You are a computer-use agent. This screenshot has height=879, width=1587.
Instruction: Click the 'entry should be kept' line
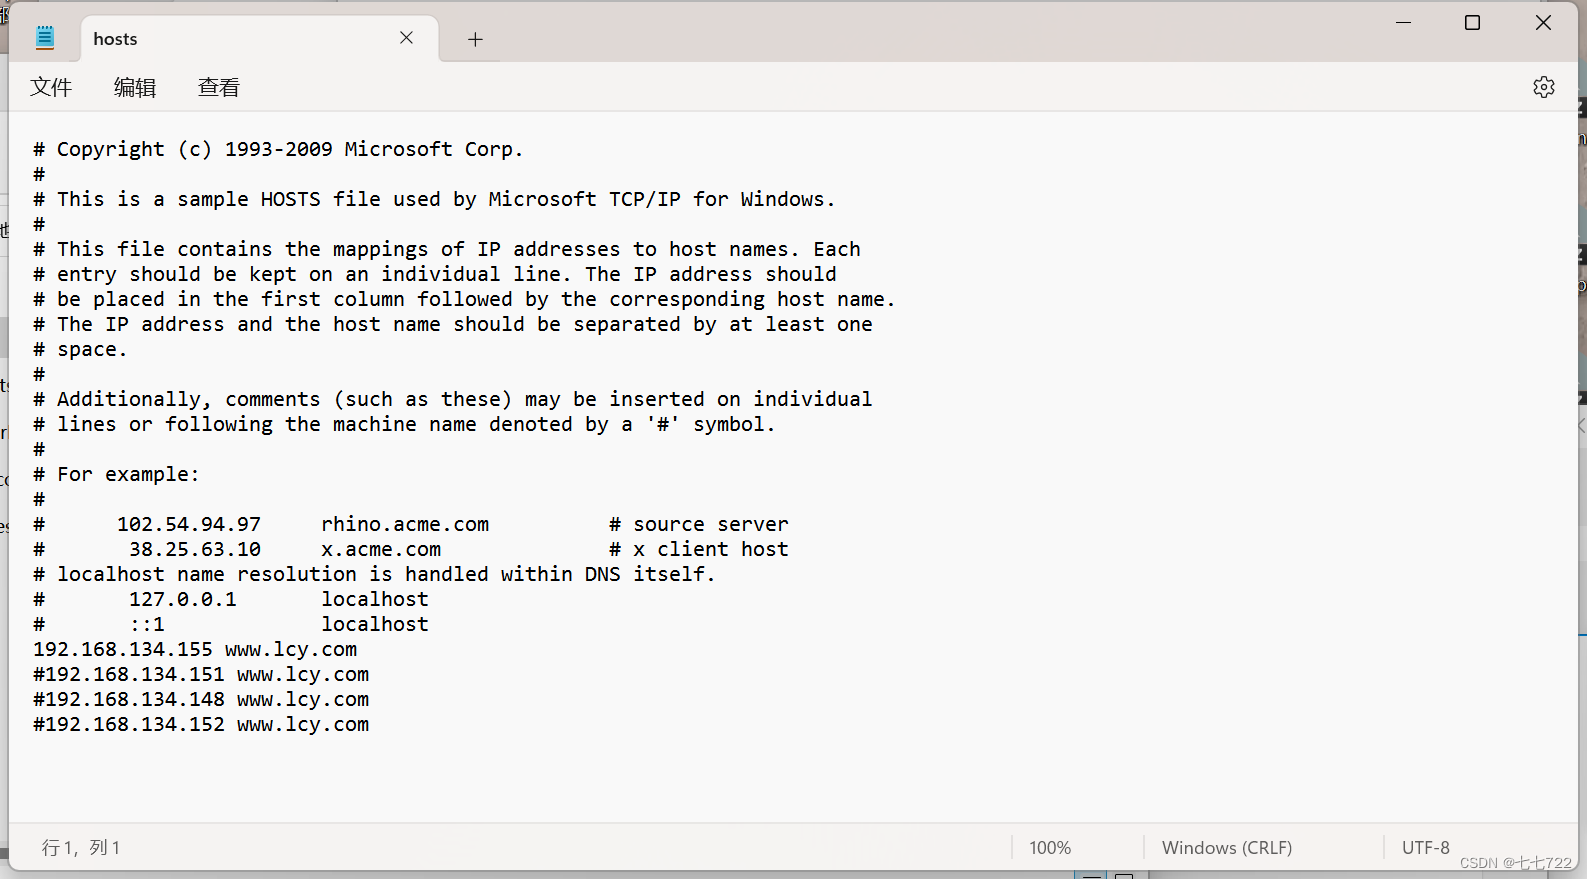click(435, 274)
